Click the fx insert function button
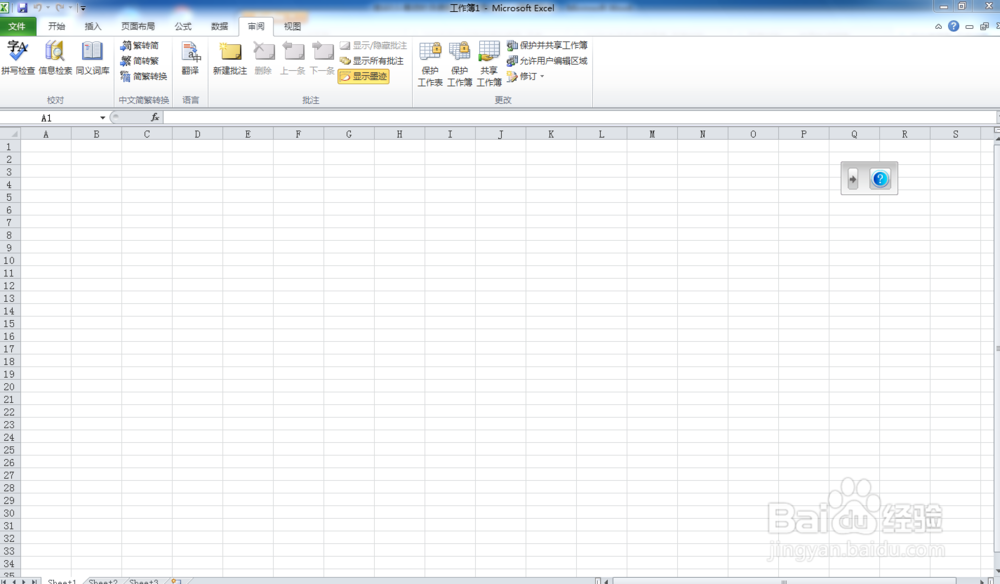Image resolution: width=1000 pixels, height=584 pixels. [x=155, y=117]
